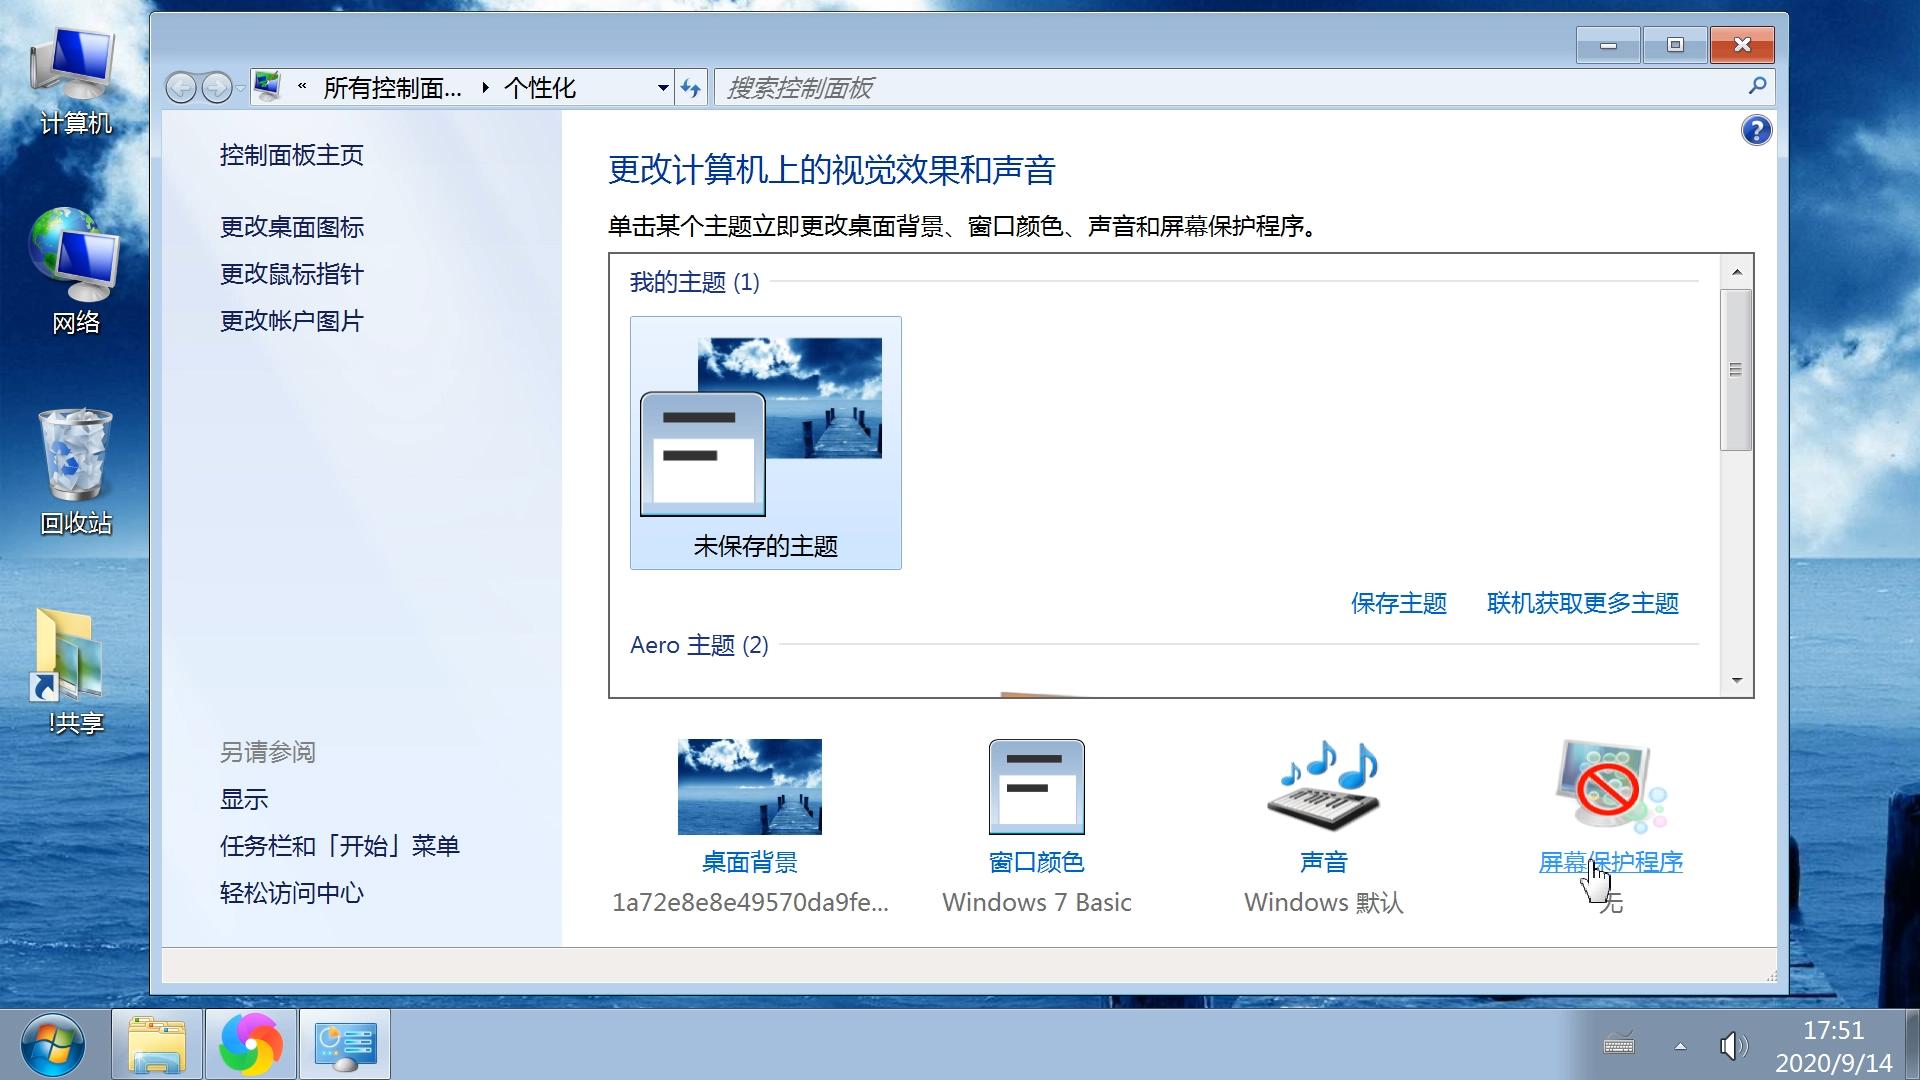Click the blue help question mark icon
This screenshot has height=1080, width=1920.
pos(1756,130)
